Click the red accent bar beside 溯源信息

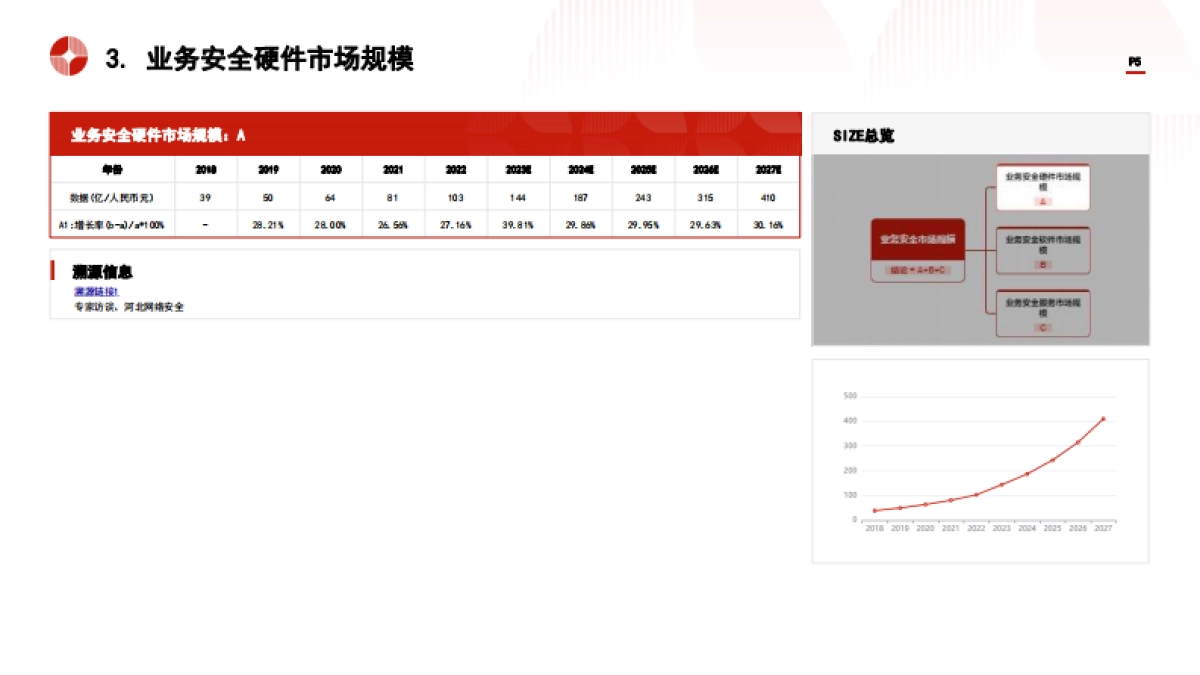pos(54,271)
